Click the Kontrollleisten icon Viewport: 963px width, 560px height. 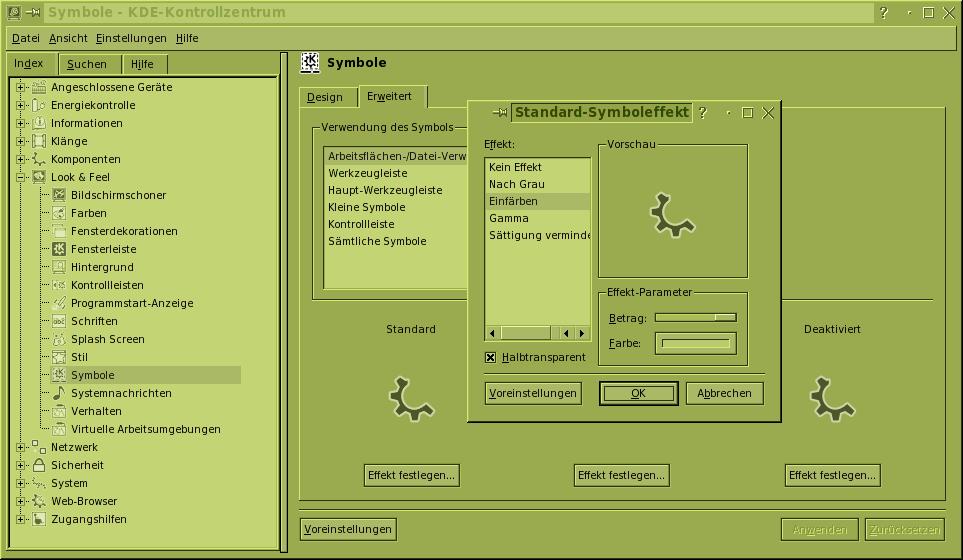59,285
